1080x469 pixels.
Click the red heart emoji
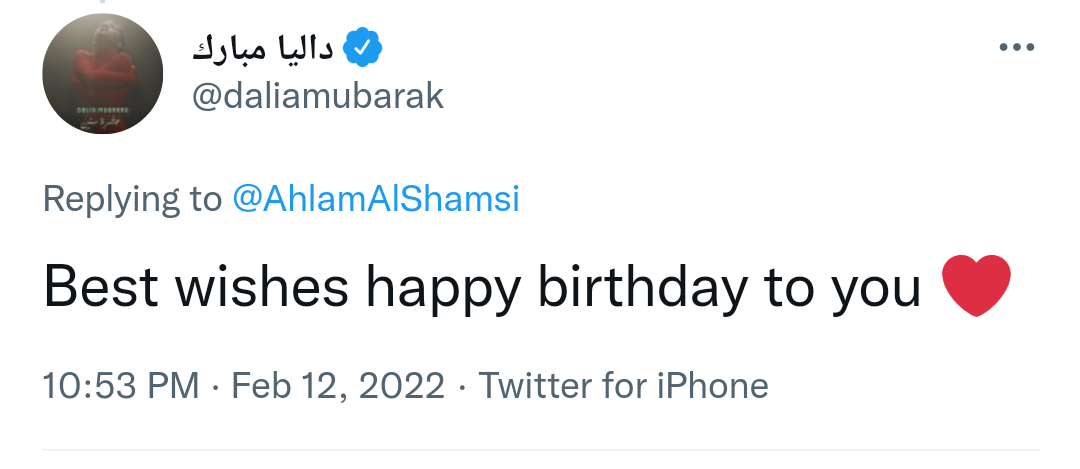pyautogui.click(x=976, y=285)
